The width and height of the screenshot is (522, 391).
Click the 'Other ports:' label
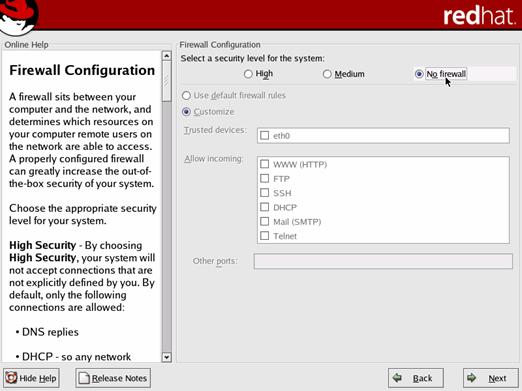tap(215, 261)
